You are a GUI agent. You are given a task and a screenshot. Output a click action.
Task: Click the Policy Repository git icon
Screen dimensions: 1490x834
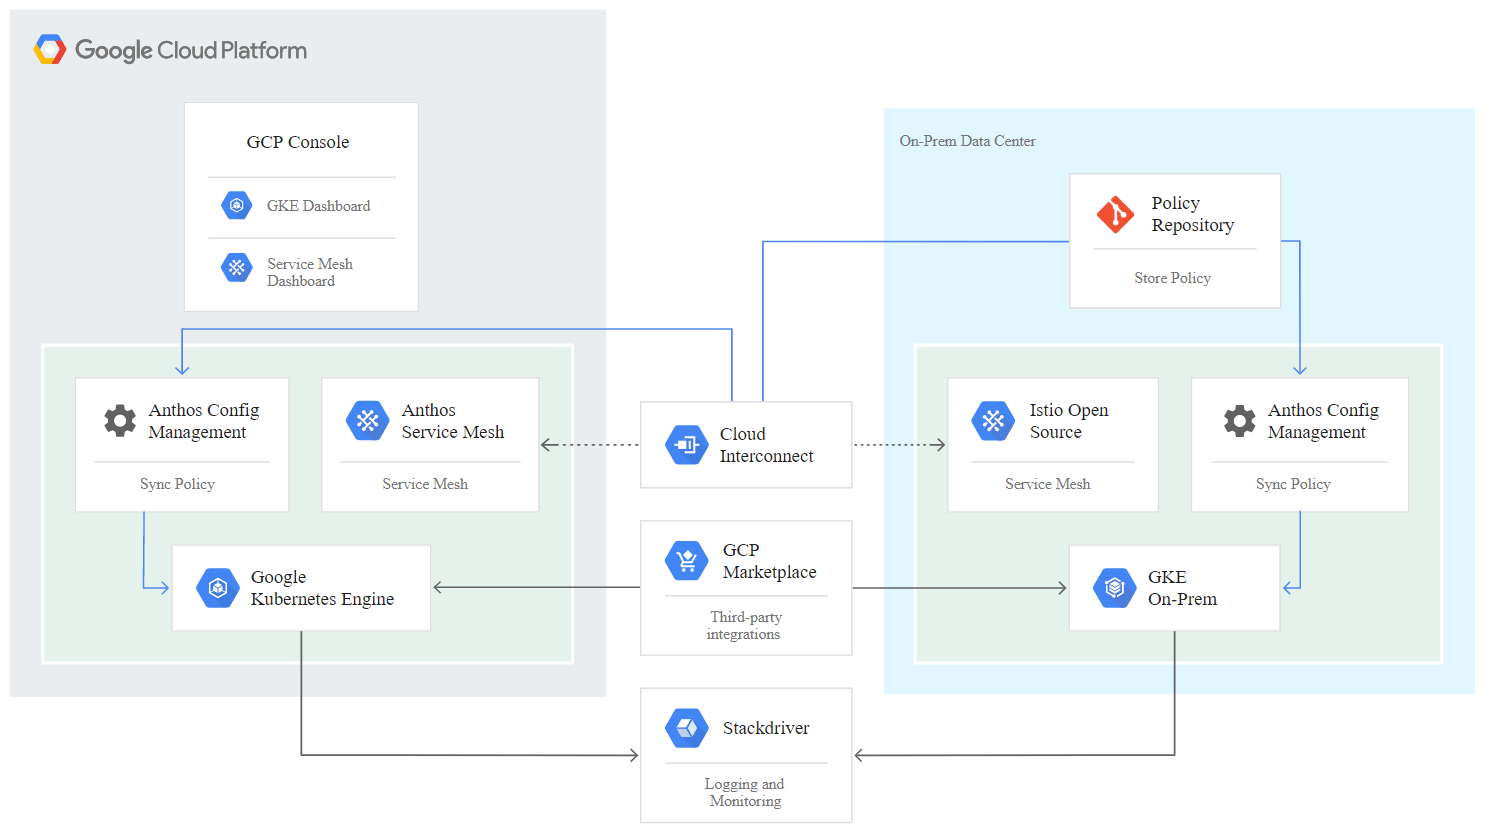1115,214
